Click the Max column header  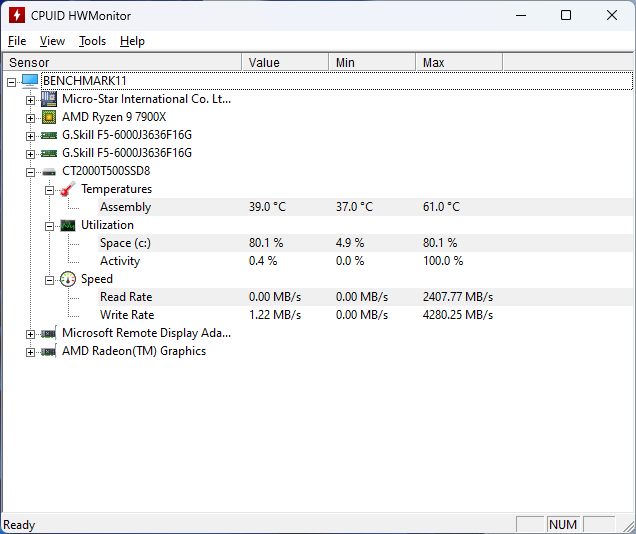tap(459, 62)
